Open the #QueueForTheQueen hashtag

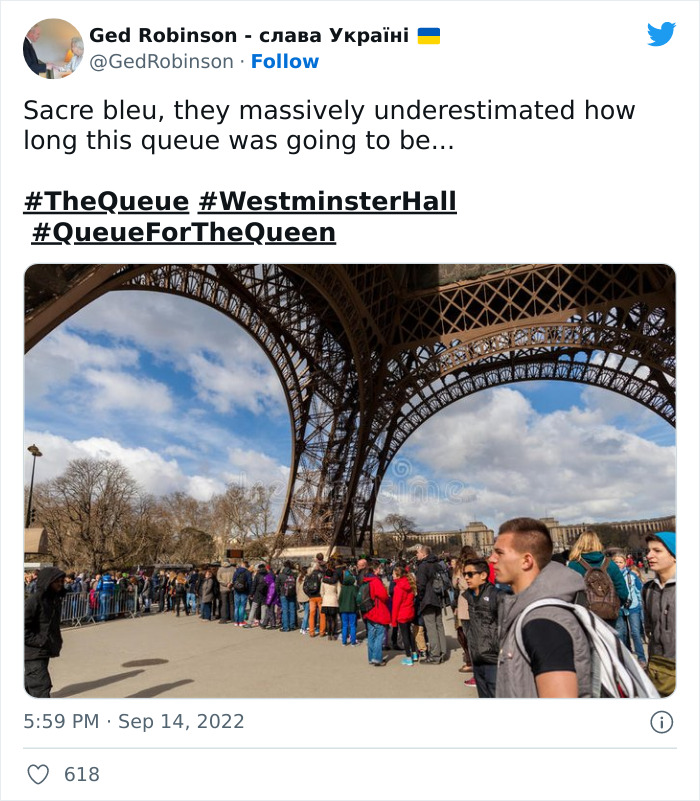click(183, 233)
